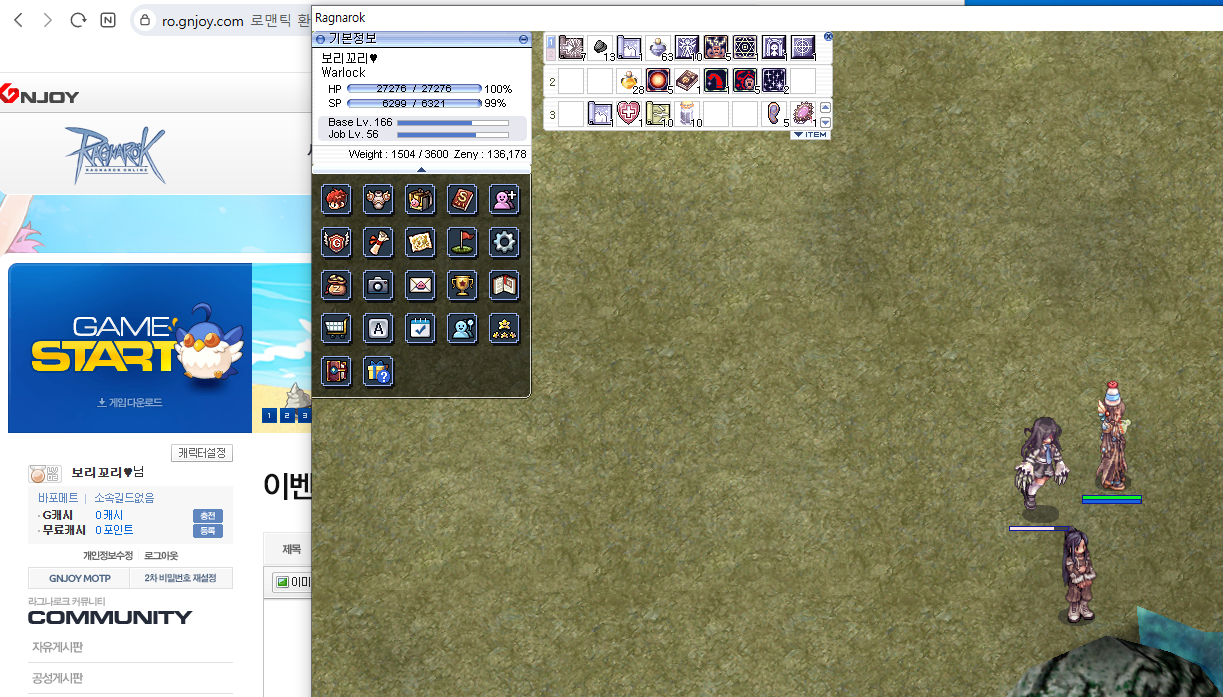Click the 캐릭터설정 button
Image resolution: width=1223 pixels, height=697 pixels.
coord(203,453)
